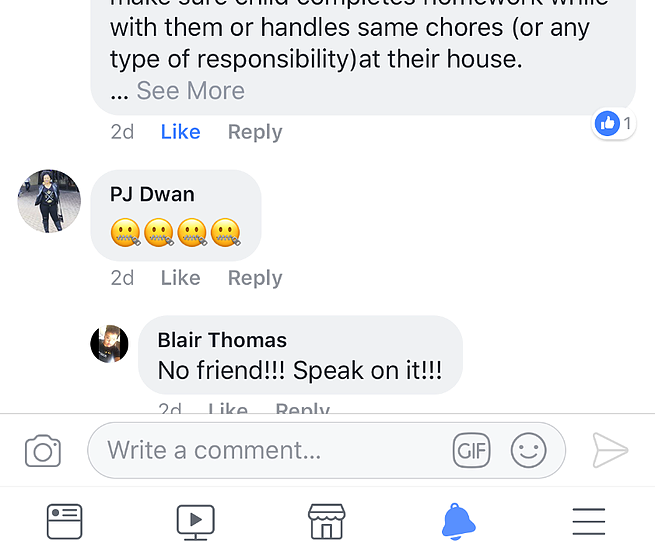Open Blair Thomas's name link
655x555 pixels.
pos(222,340)
